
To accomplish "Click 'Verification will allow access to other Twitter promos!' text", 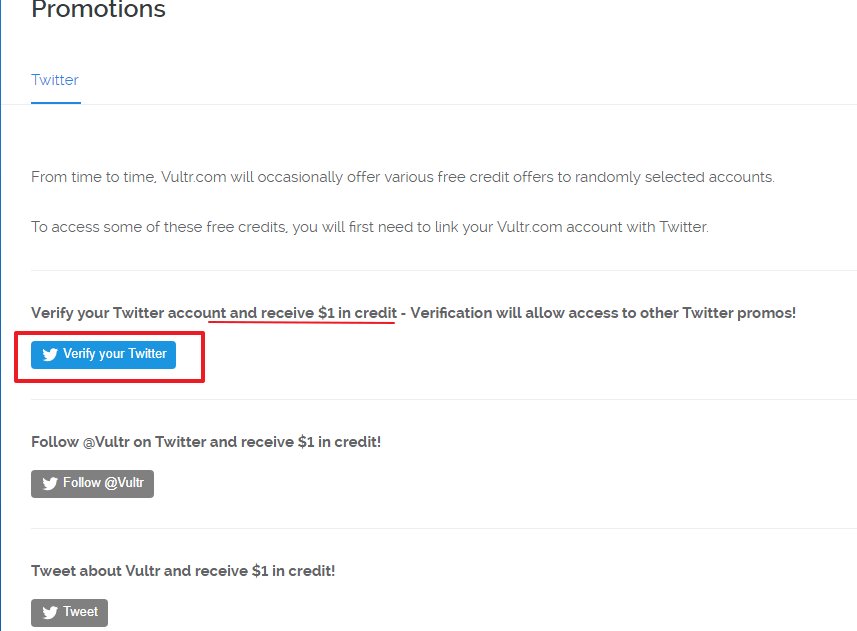I will pyautogui.click(x=603, y=313).
